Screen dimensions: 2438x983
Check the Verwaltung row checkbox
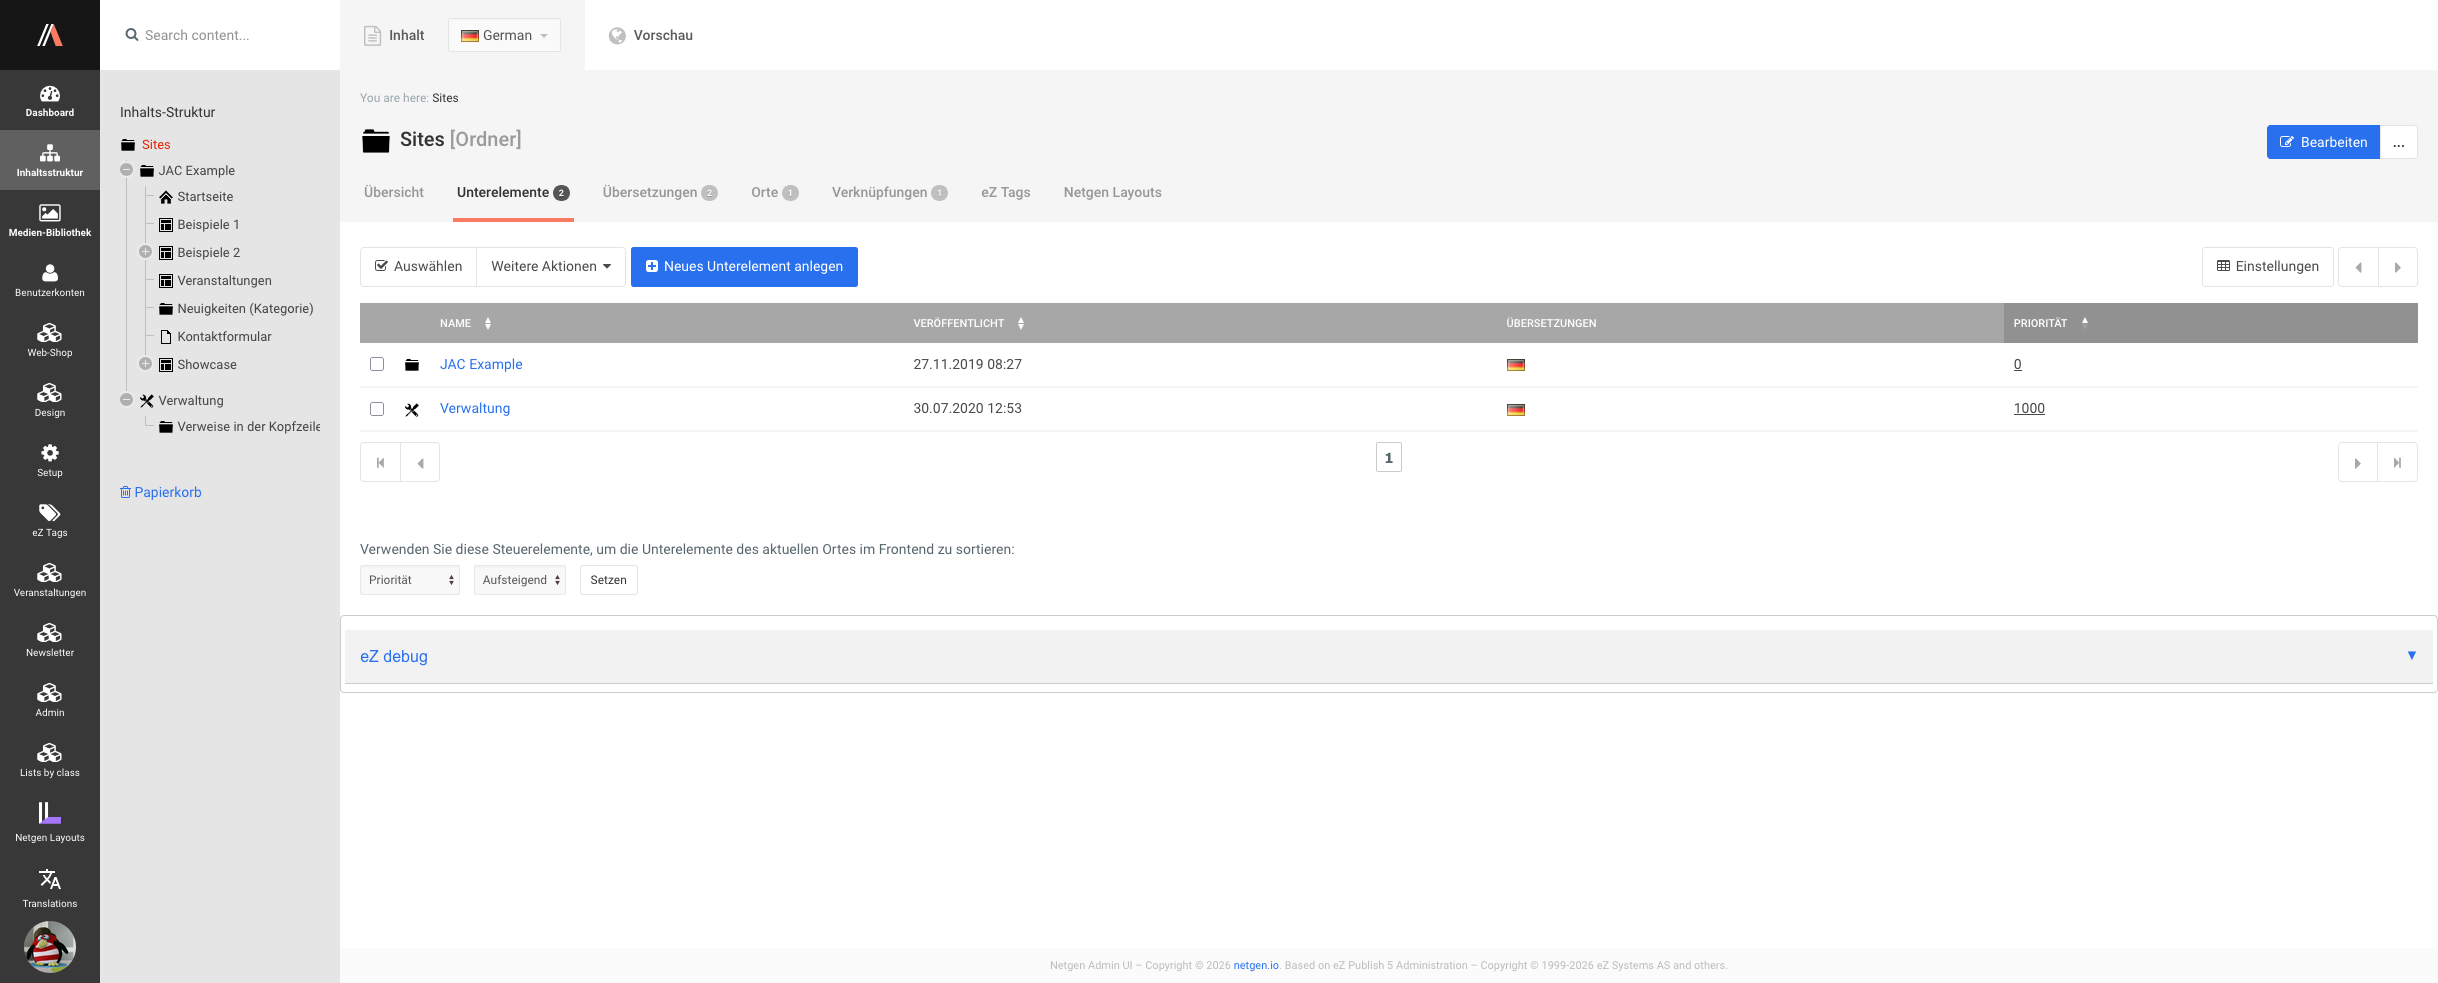tap(377, 409)
